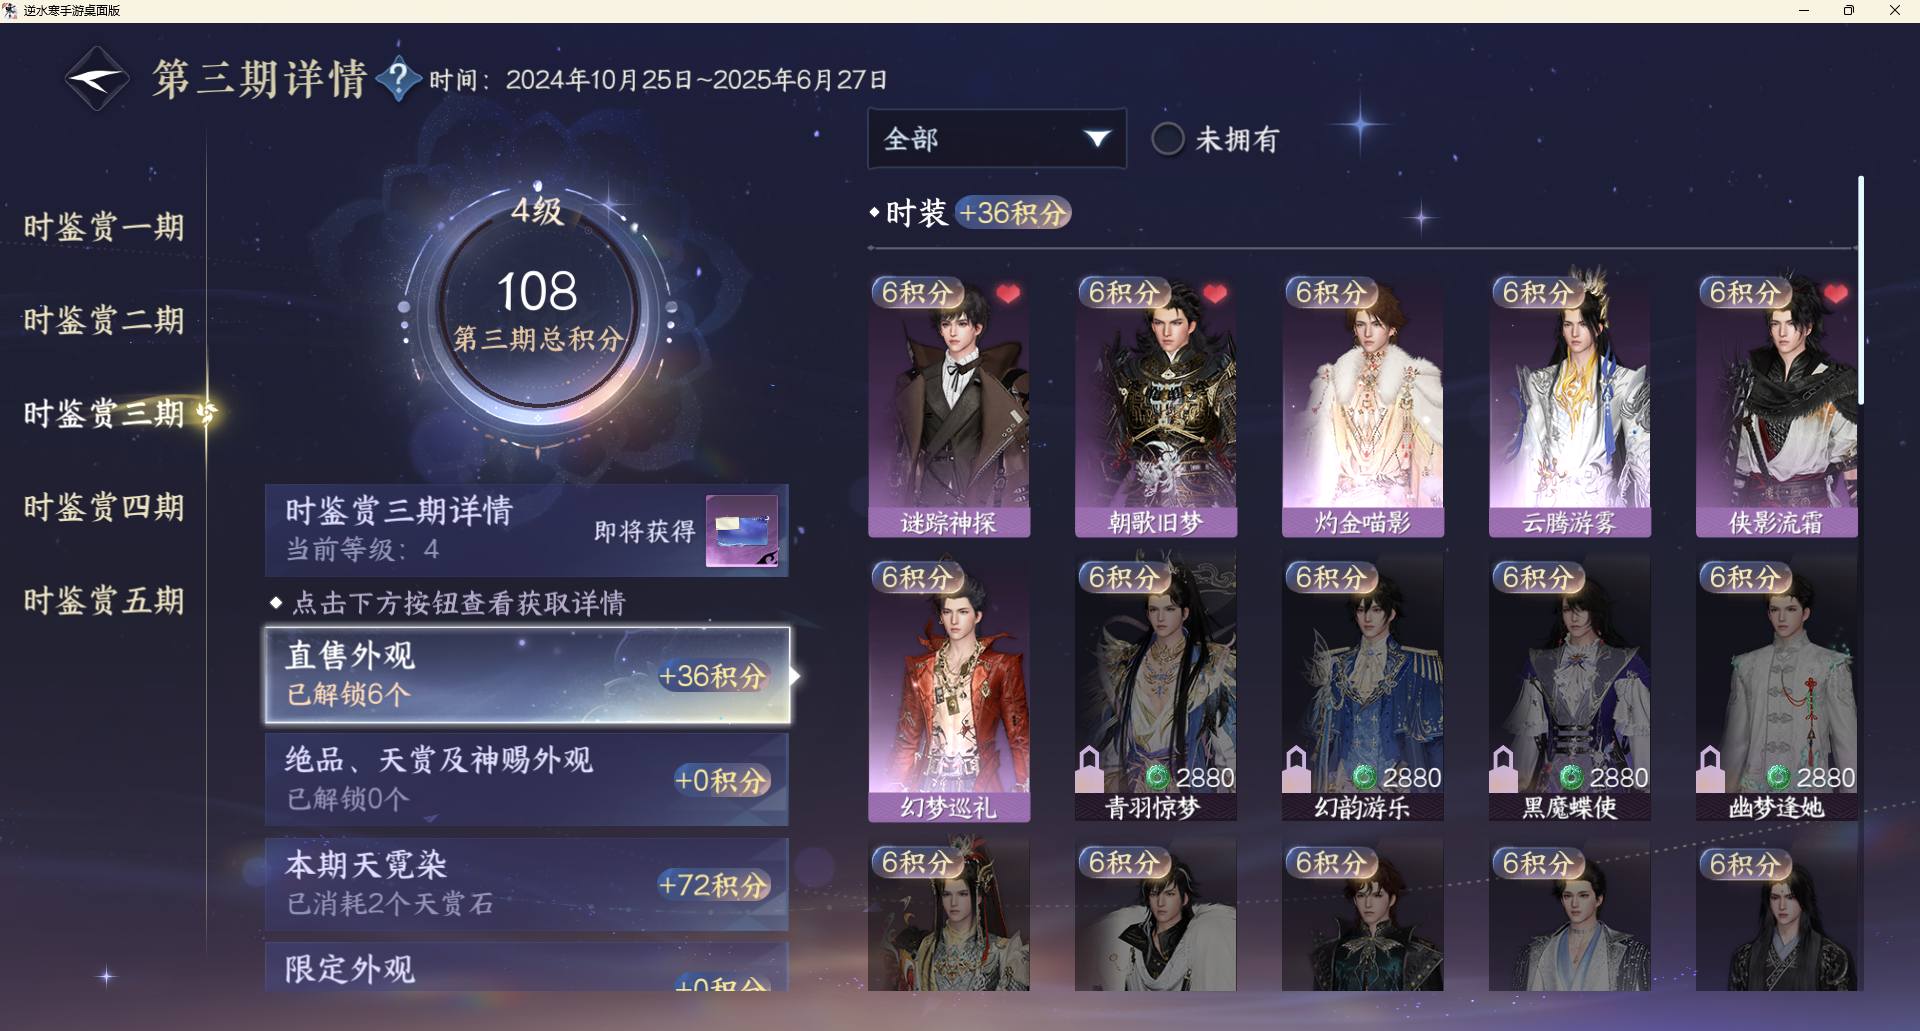
Task: Select the 幻梦巡礼 outfit thumbnail
Action: coord(948,691)
